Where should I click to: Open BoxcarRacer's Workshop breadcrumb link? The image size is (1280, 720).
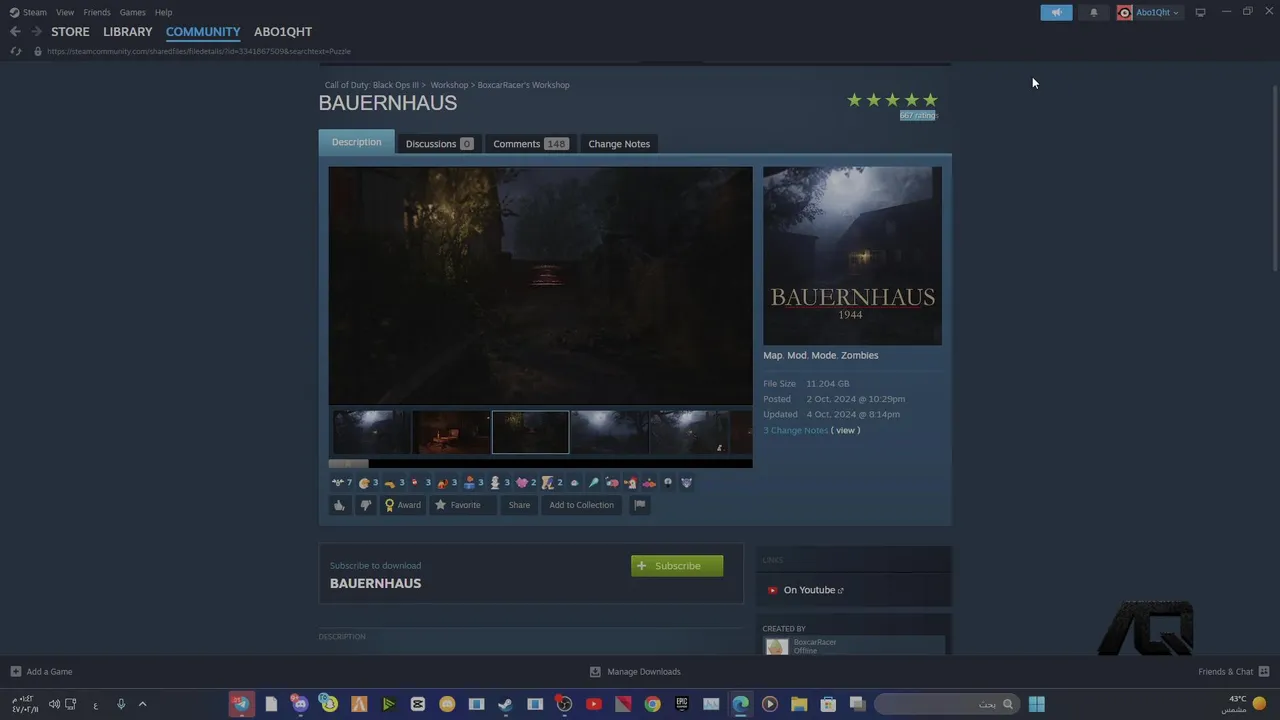pos(523,85)
